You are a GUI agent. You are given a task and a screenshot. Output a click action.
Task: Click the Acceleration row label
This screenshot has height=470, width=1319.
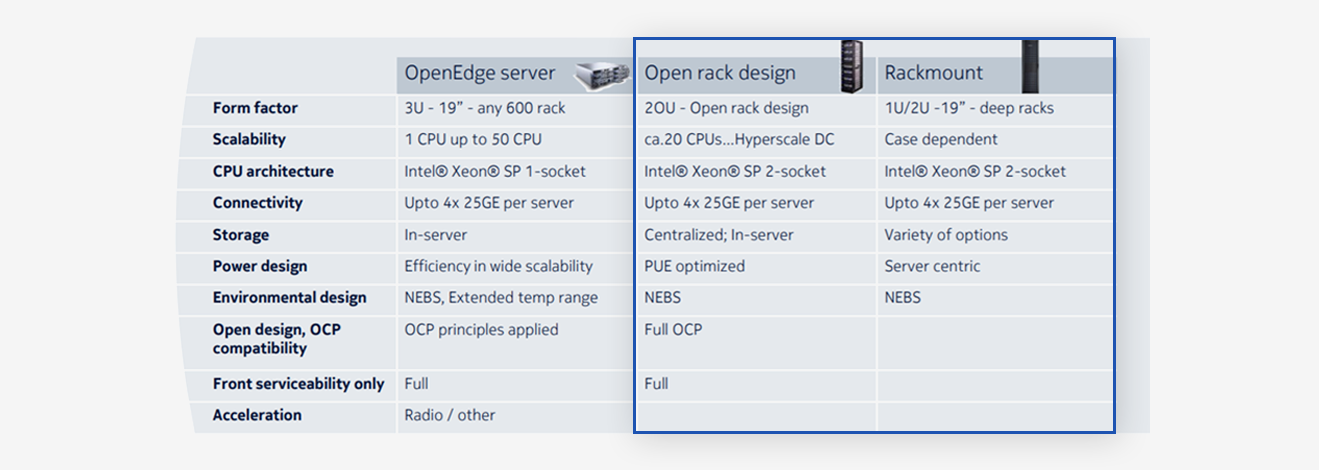coord(257,415)
